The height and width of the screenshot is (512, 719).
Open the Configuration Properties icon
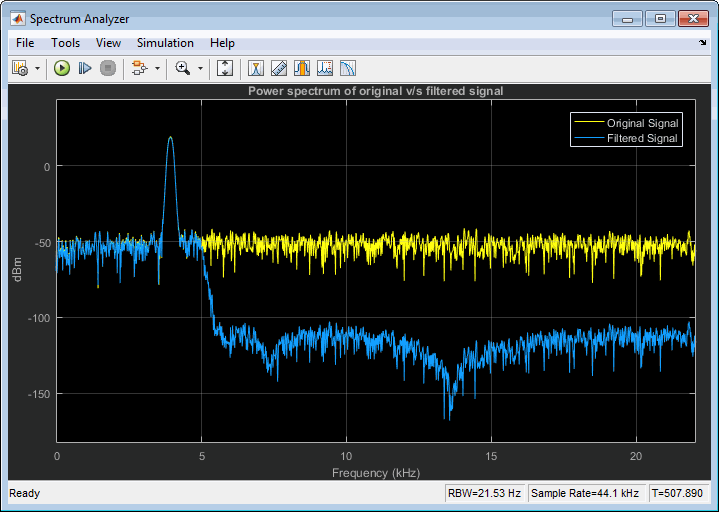point(20,68)
